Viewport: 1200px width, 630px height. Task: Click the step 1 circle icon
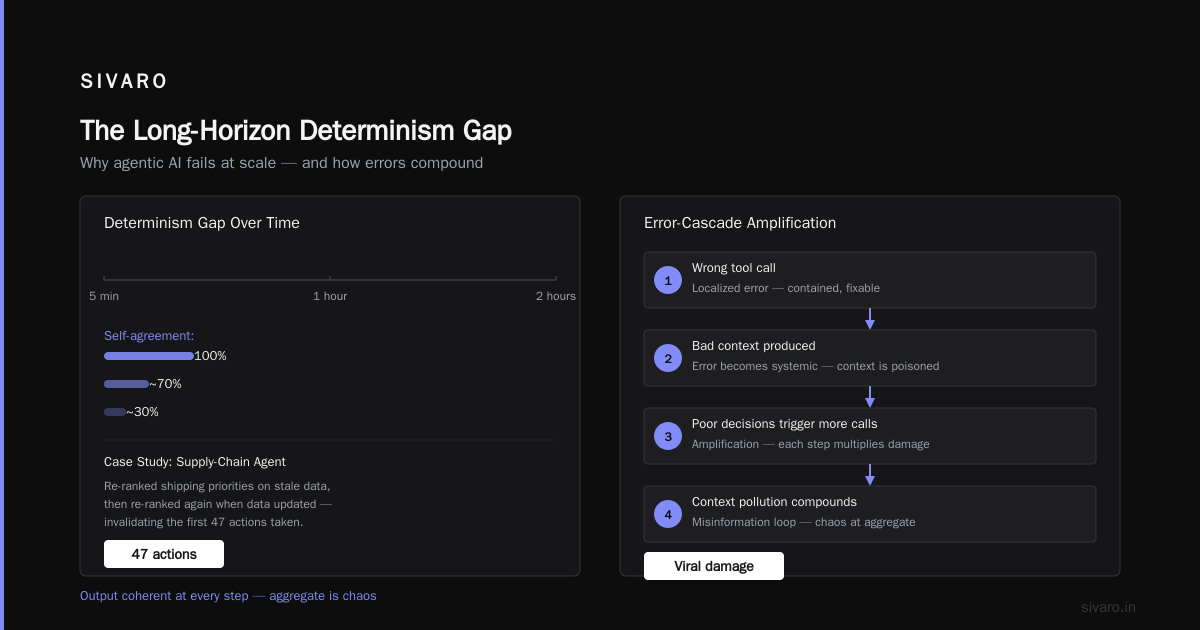tap(668, 280)
